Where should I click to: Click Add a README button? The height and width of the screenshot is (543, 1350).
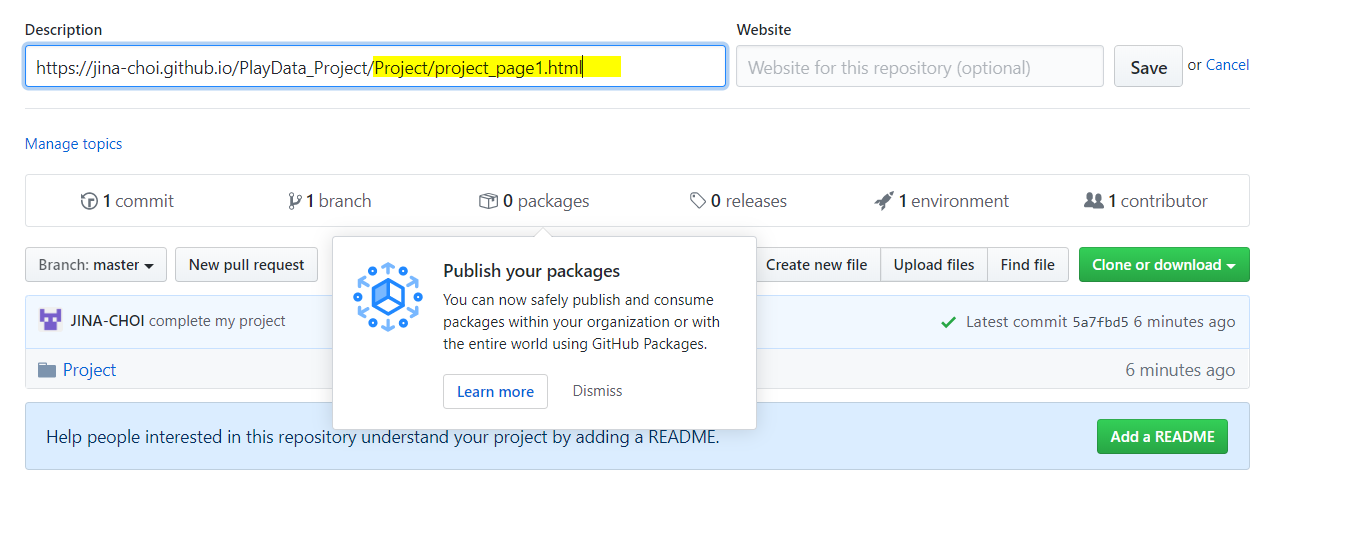coord(1162,436)
